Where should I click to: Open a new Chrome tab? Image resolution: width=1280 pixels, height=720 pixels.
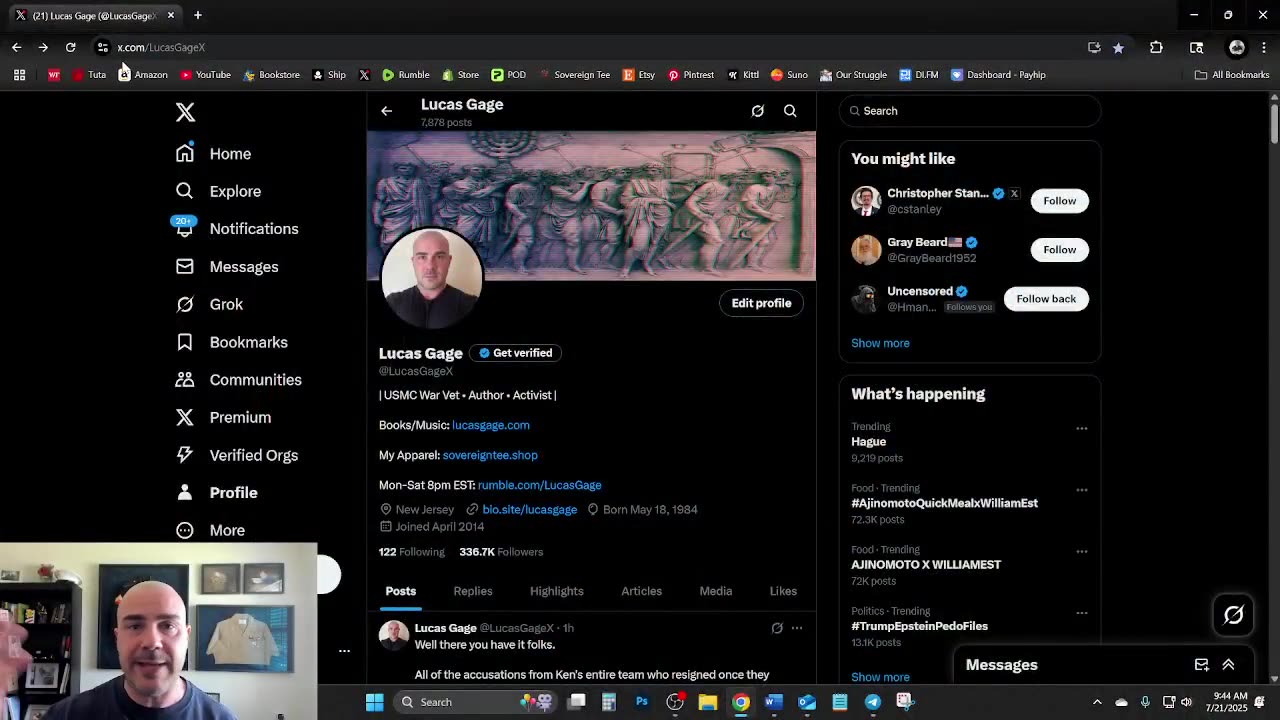[198, 15]
